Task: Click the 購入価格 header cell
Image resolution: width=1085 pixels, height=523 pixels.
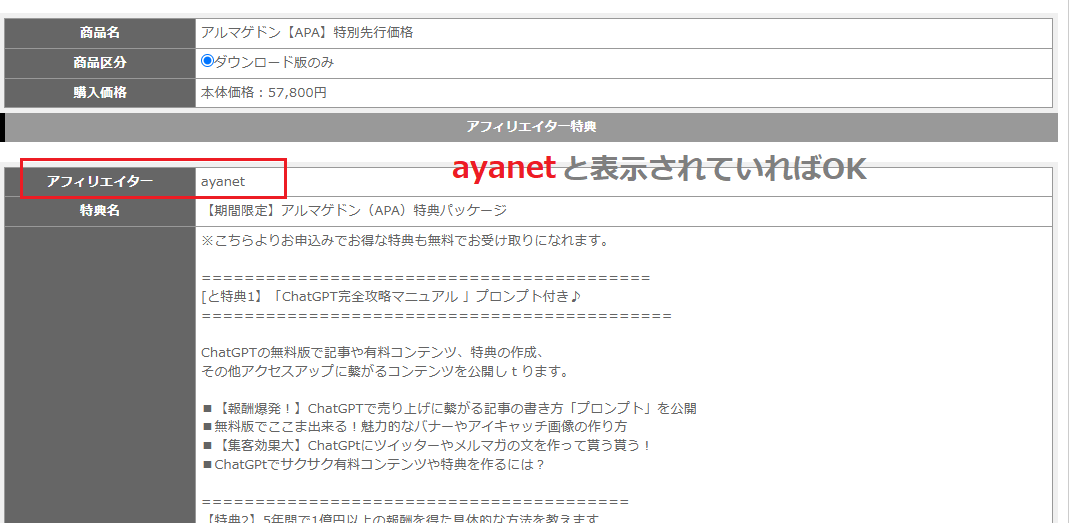Action: (100, 93)
